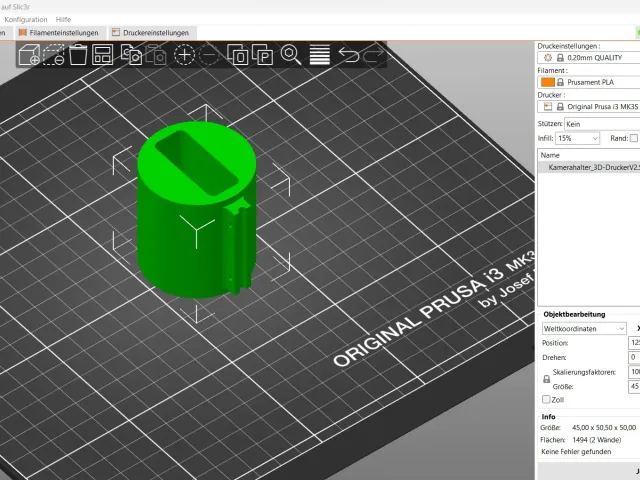
Task: Enable the Rand checkbox
Action: pos(634,138)
